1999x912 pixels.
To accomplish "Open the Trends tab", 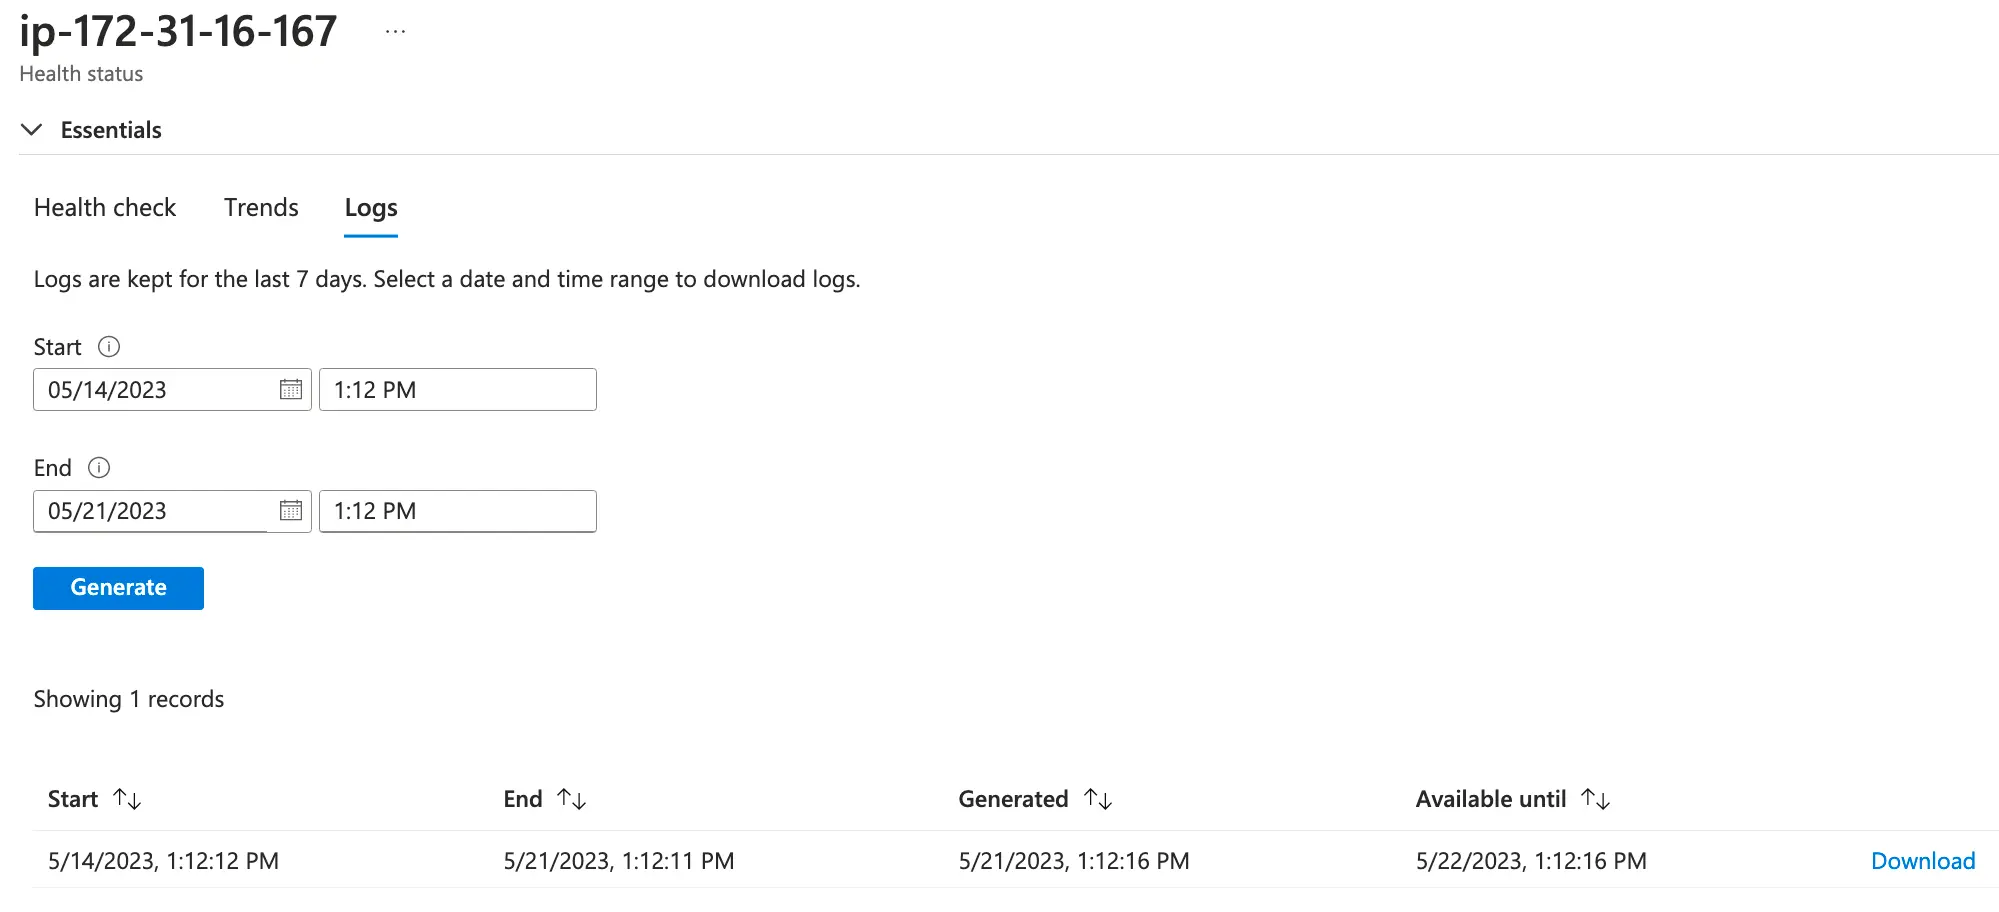I will click(261, 207).
